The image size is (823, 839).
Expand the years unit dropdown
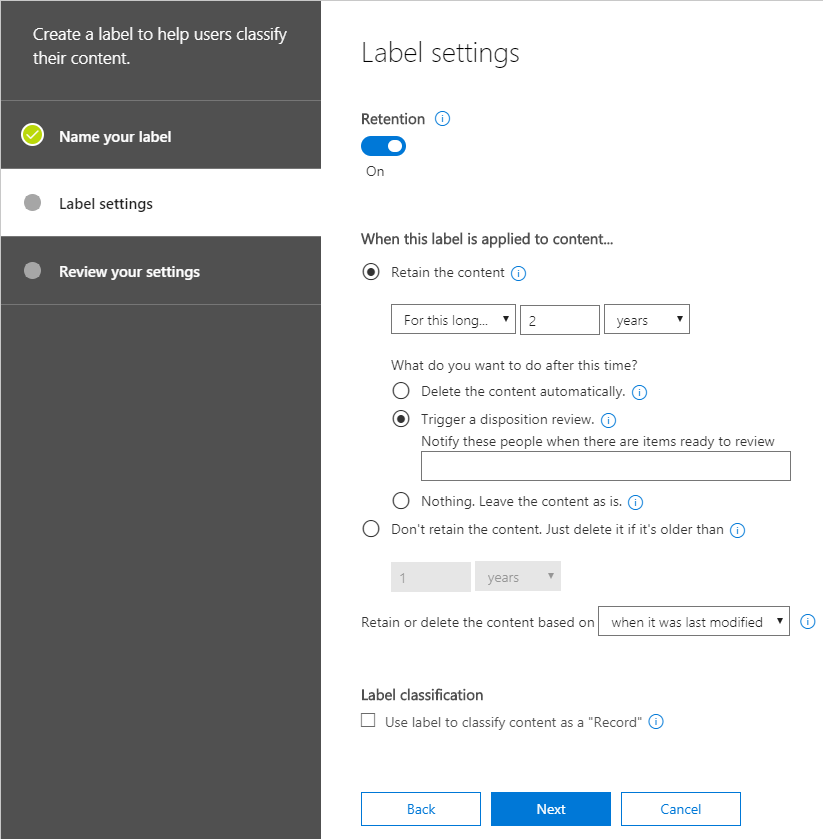point(646,320)
